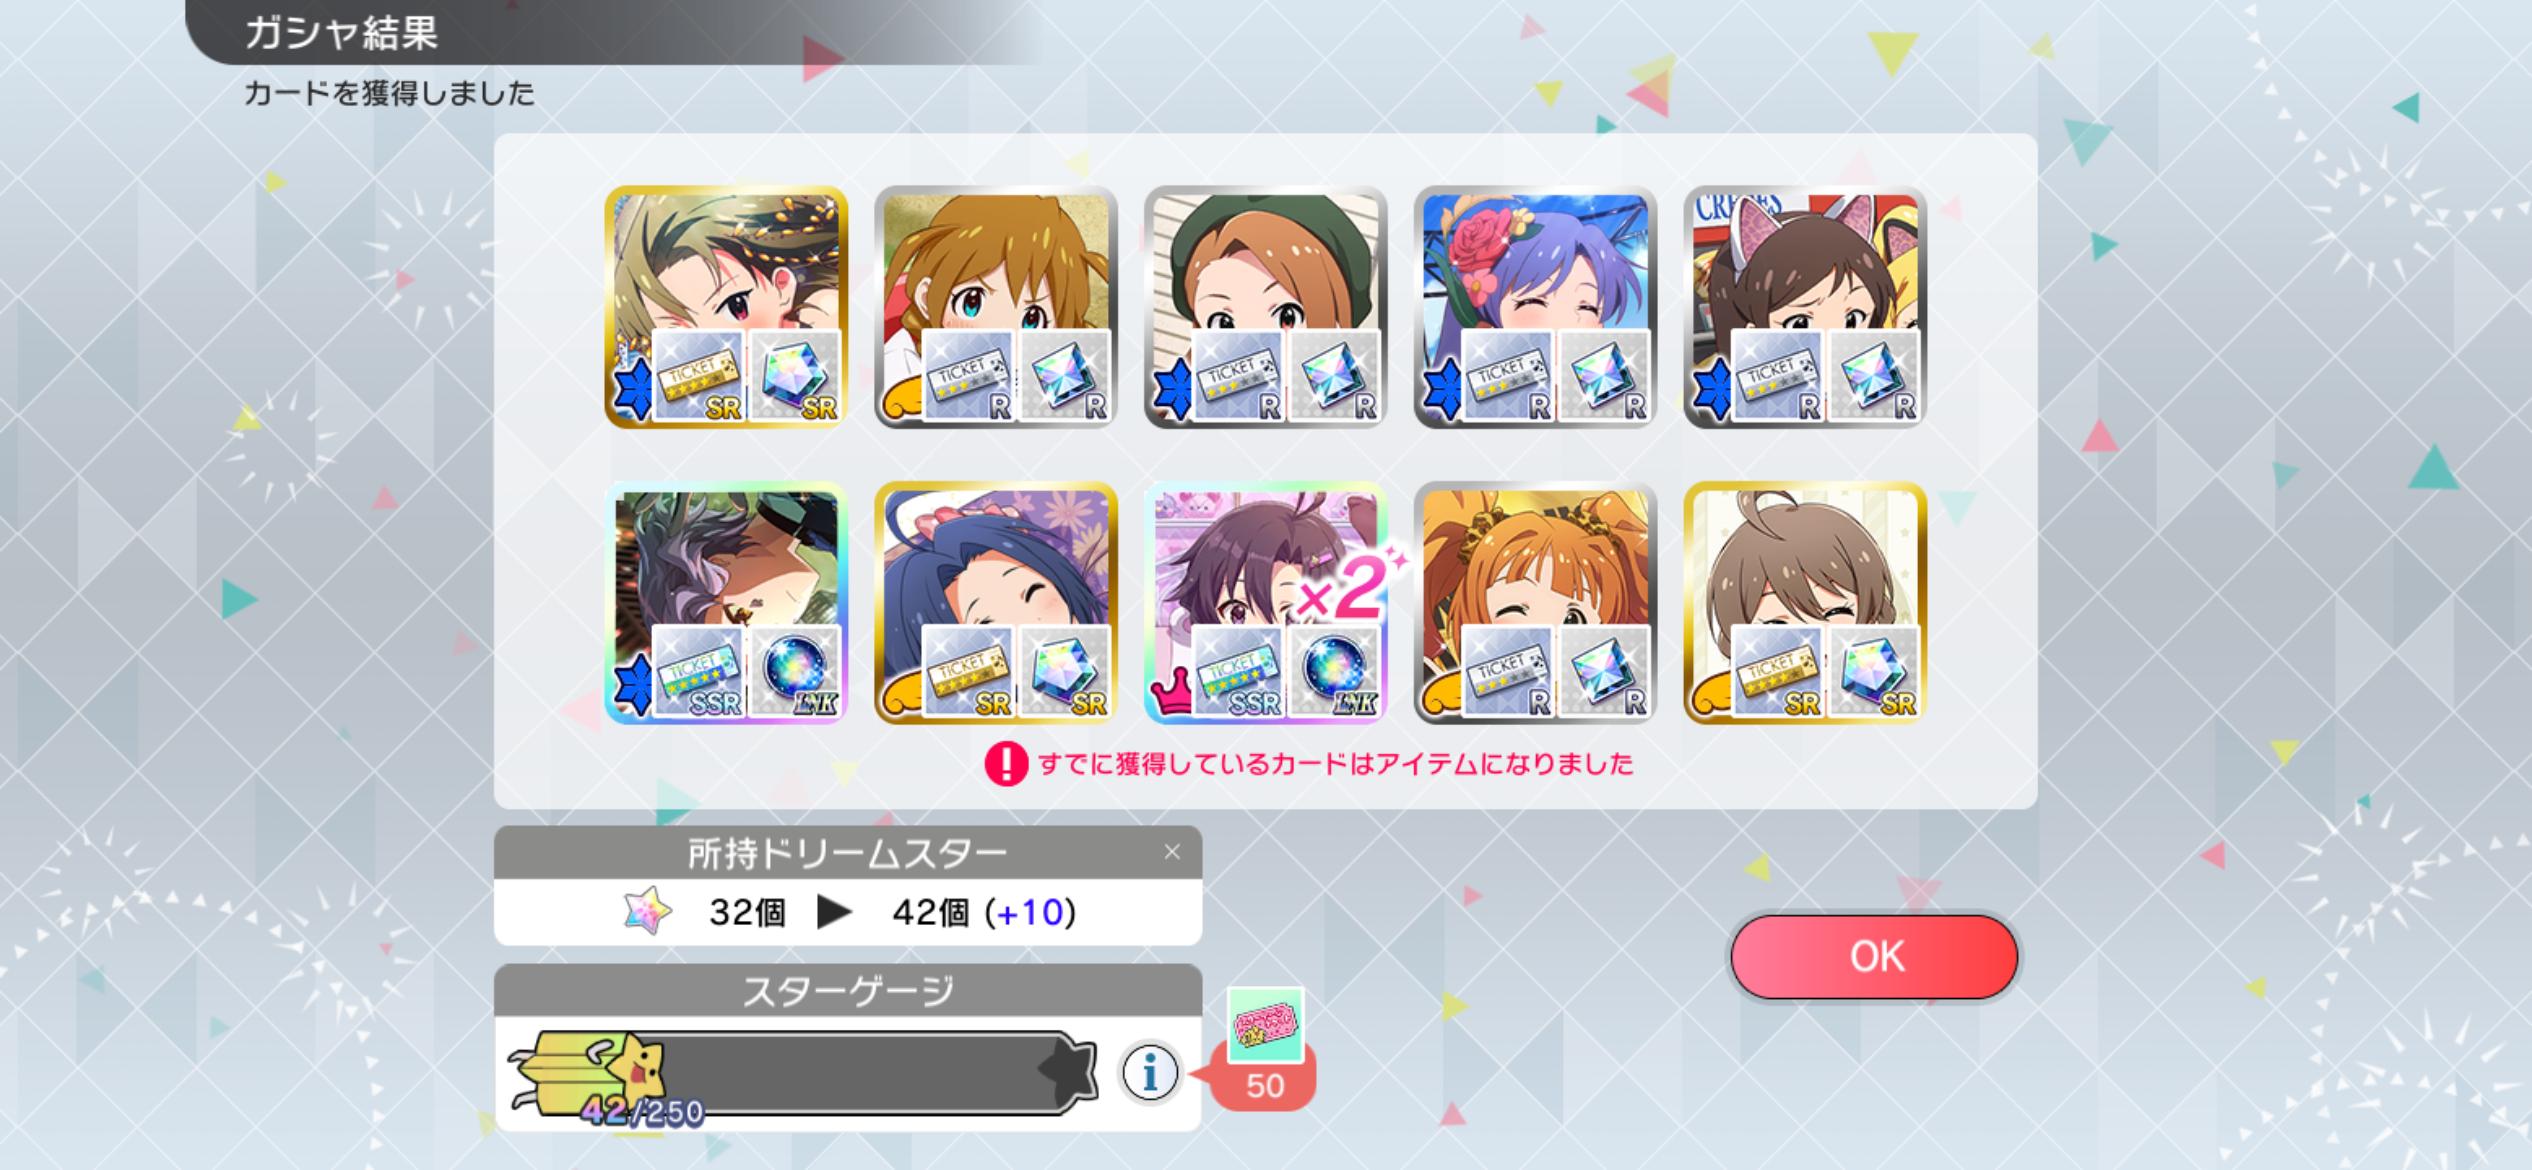Tap SSR ticket on x2 card
2532x1170 pixels.
[1238, 672]
